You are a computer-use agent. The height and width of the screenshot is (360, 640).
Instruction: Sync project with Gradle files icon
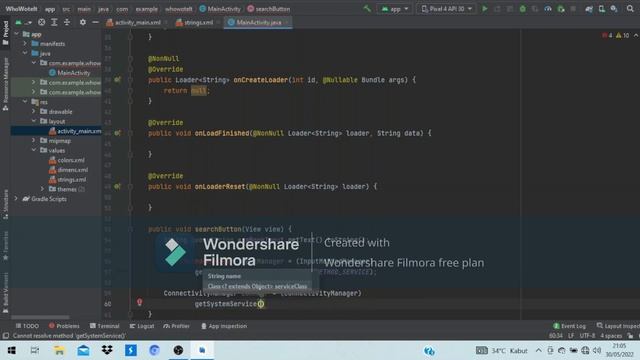pos(589,9)
